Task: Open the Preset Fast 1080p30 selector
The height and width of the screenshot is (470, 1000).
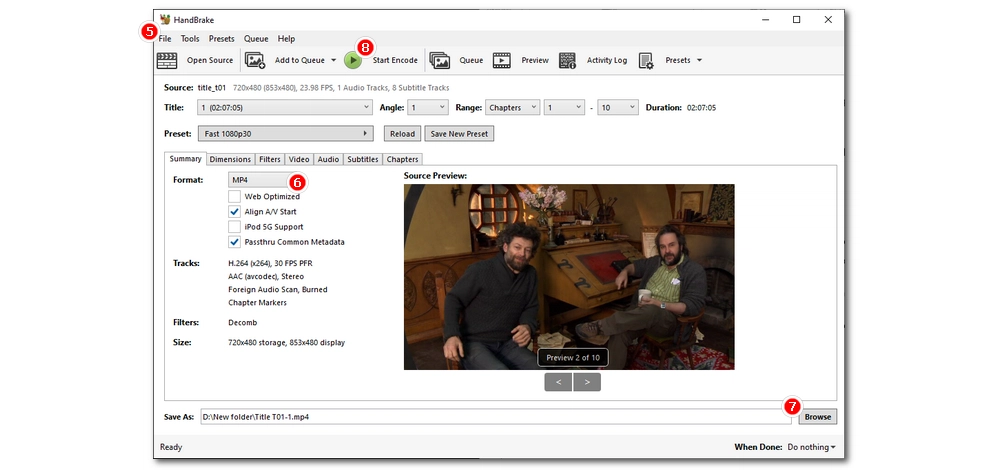Action: coord(285,134)
